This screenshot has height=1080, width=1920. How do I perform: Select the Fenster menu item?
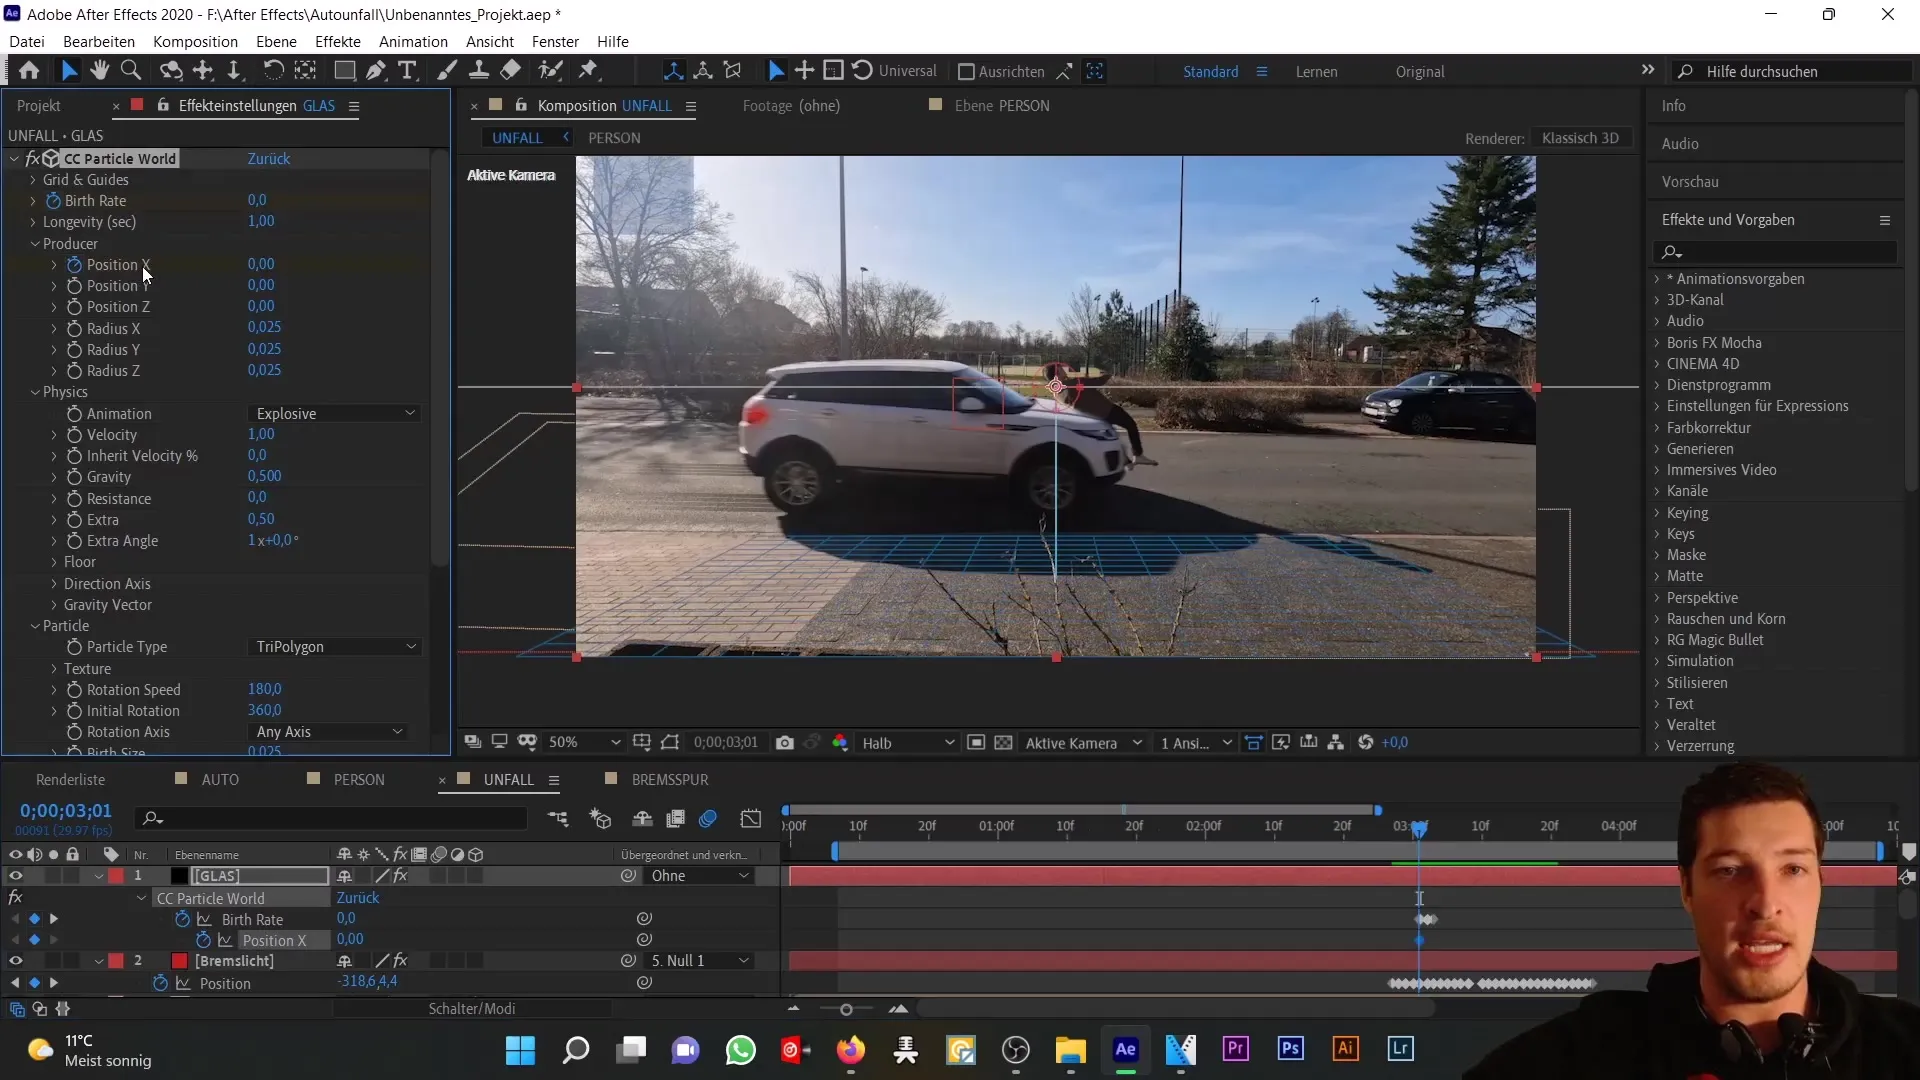click(x=555, y=41)
